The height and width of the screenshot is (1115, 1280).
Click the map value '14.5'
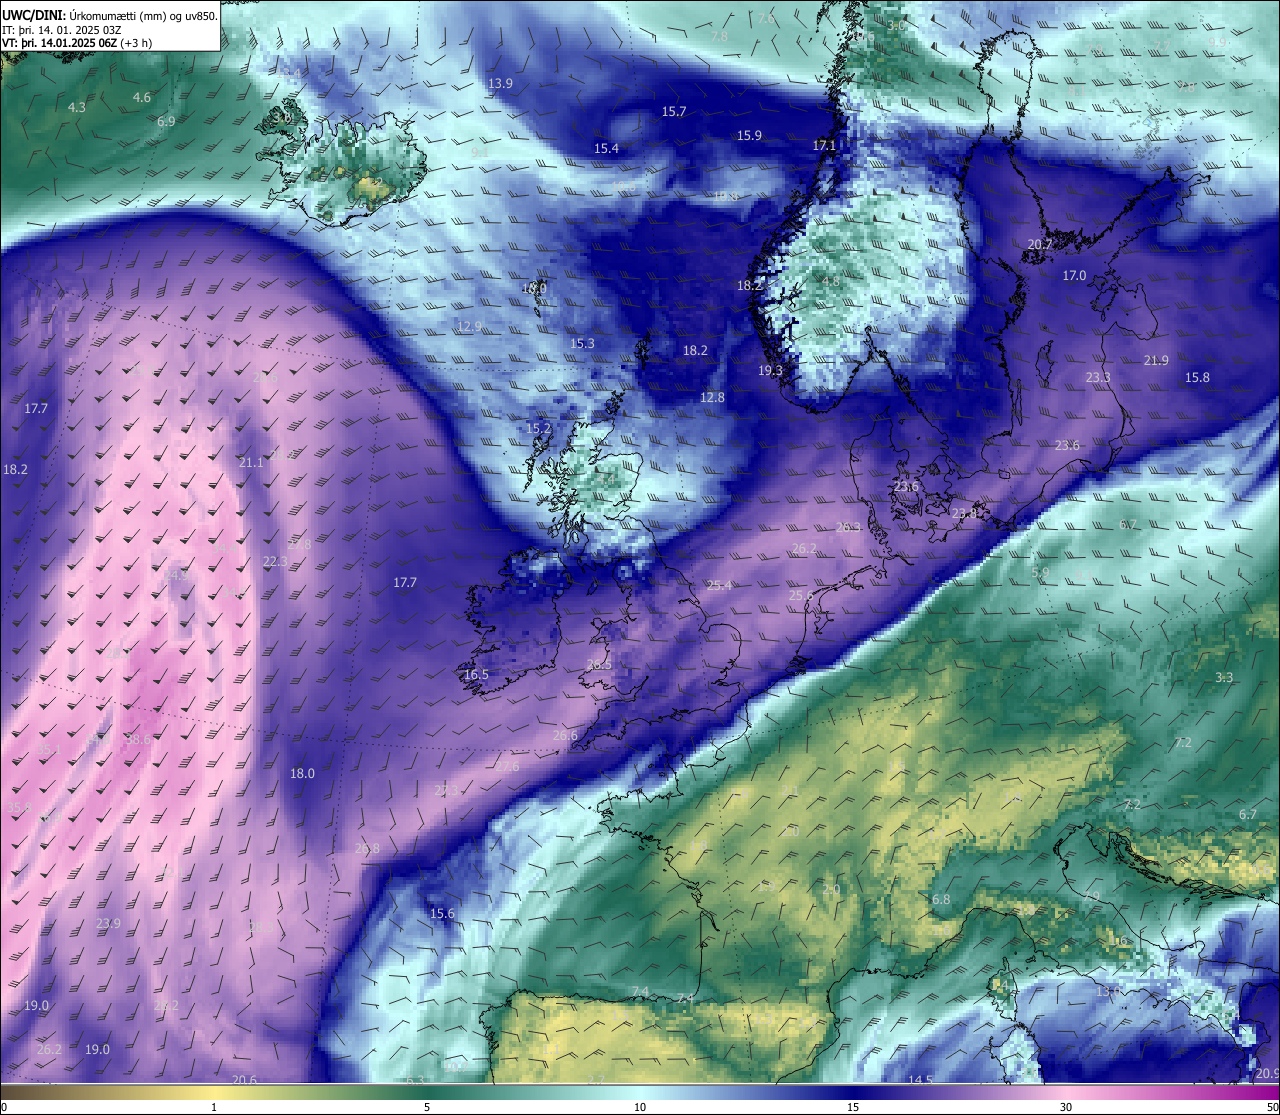point(920,1080)
